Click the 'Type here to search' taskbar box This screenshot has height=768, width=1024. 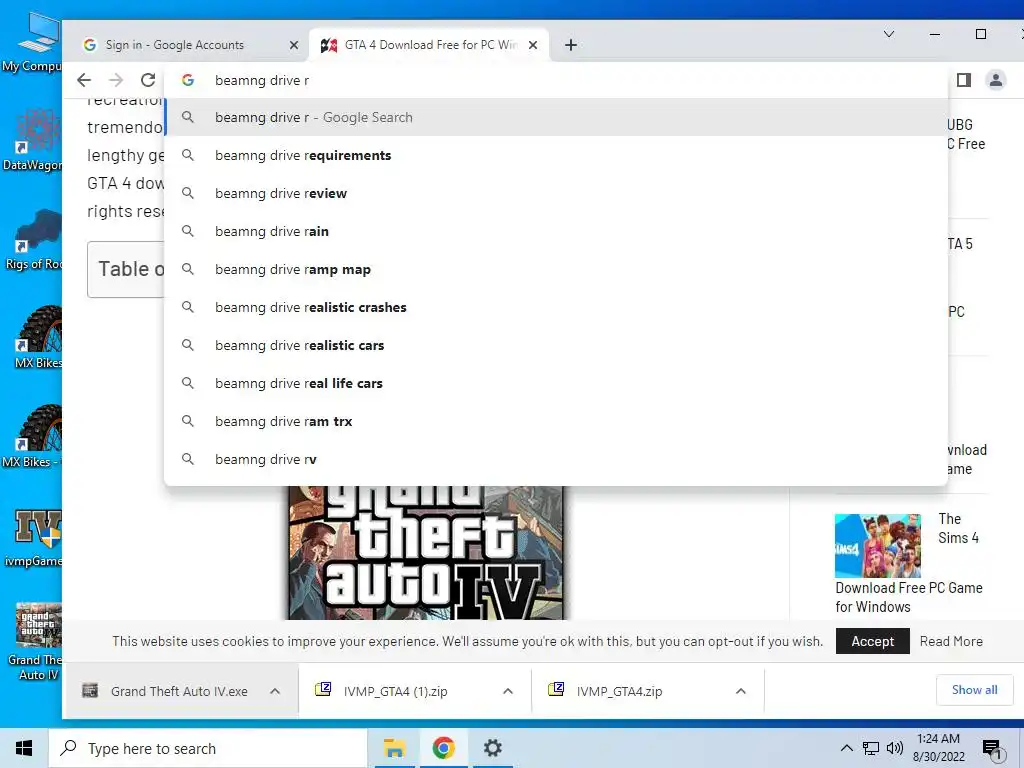pyautogui.click(x=208, y=748)
